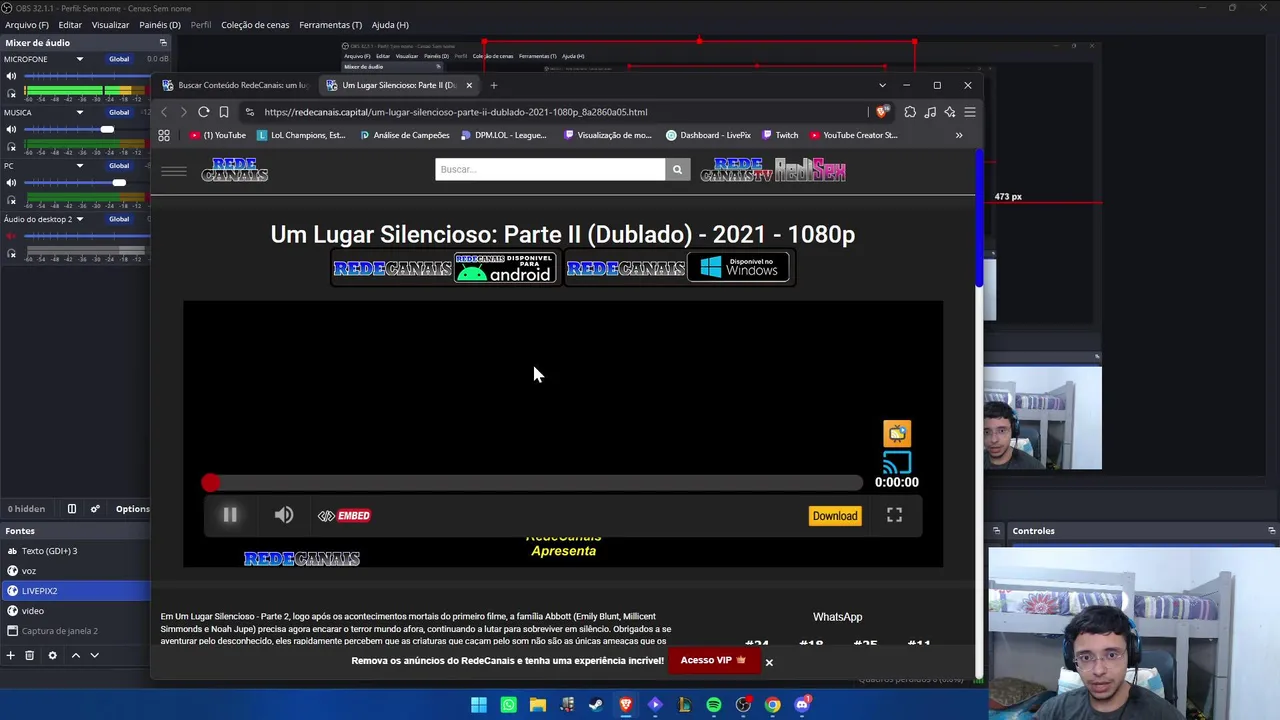The image size is (1280, 720).
Task: Toggle monitoring headphone icon for MICROFONE
Action: [x=12, y=94]
